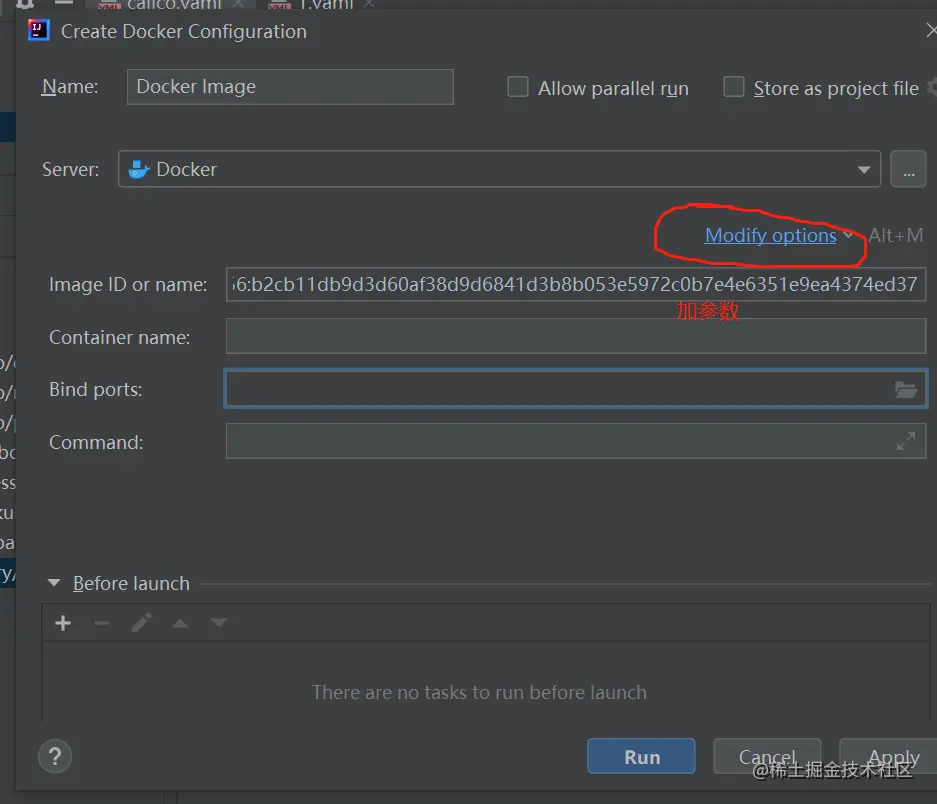Enable Allow parallel run checkbox
937x804 pixels.
point(518,87)
